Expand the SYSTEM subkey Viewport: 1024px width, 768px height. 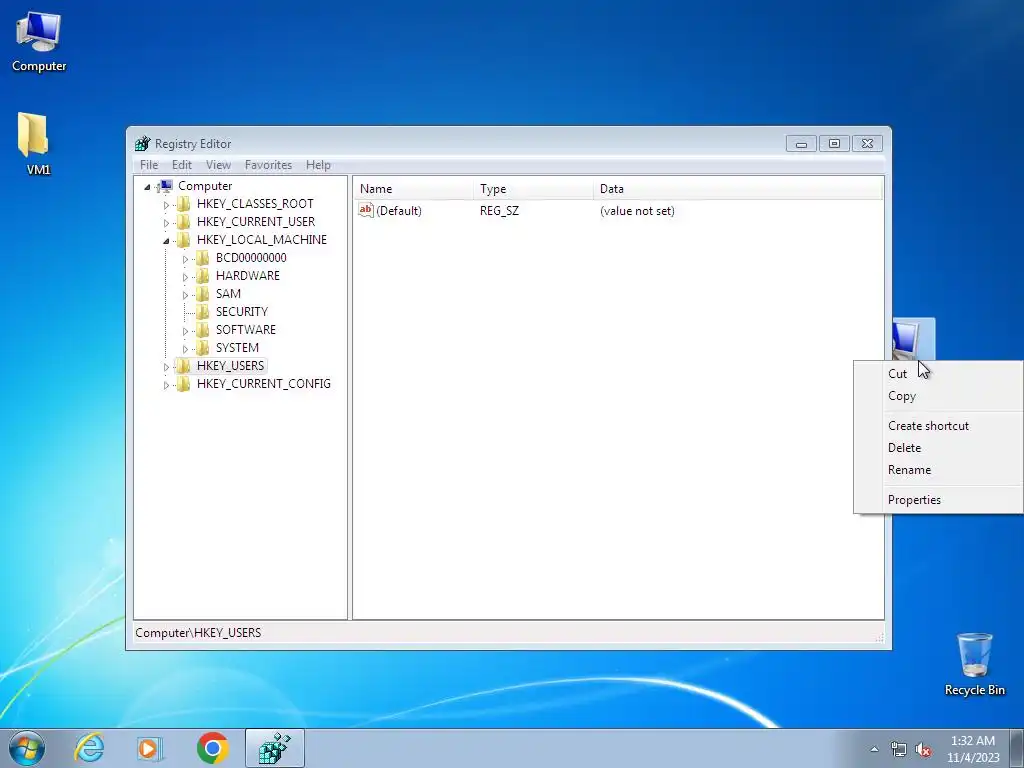(x=185, y=349)
